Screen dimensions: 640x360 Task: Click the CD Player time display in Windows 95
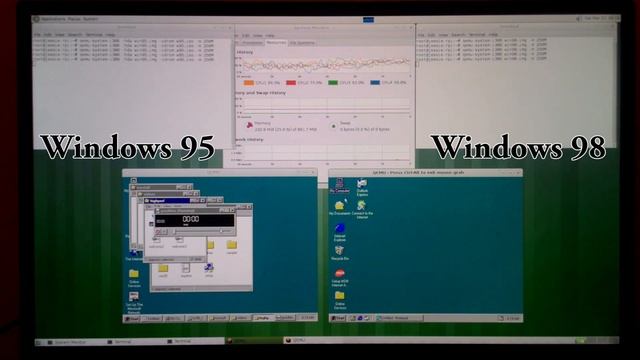195,220
